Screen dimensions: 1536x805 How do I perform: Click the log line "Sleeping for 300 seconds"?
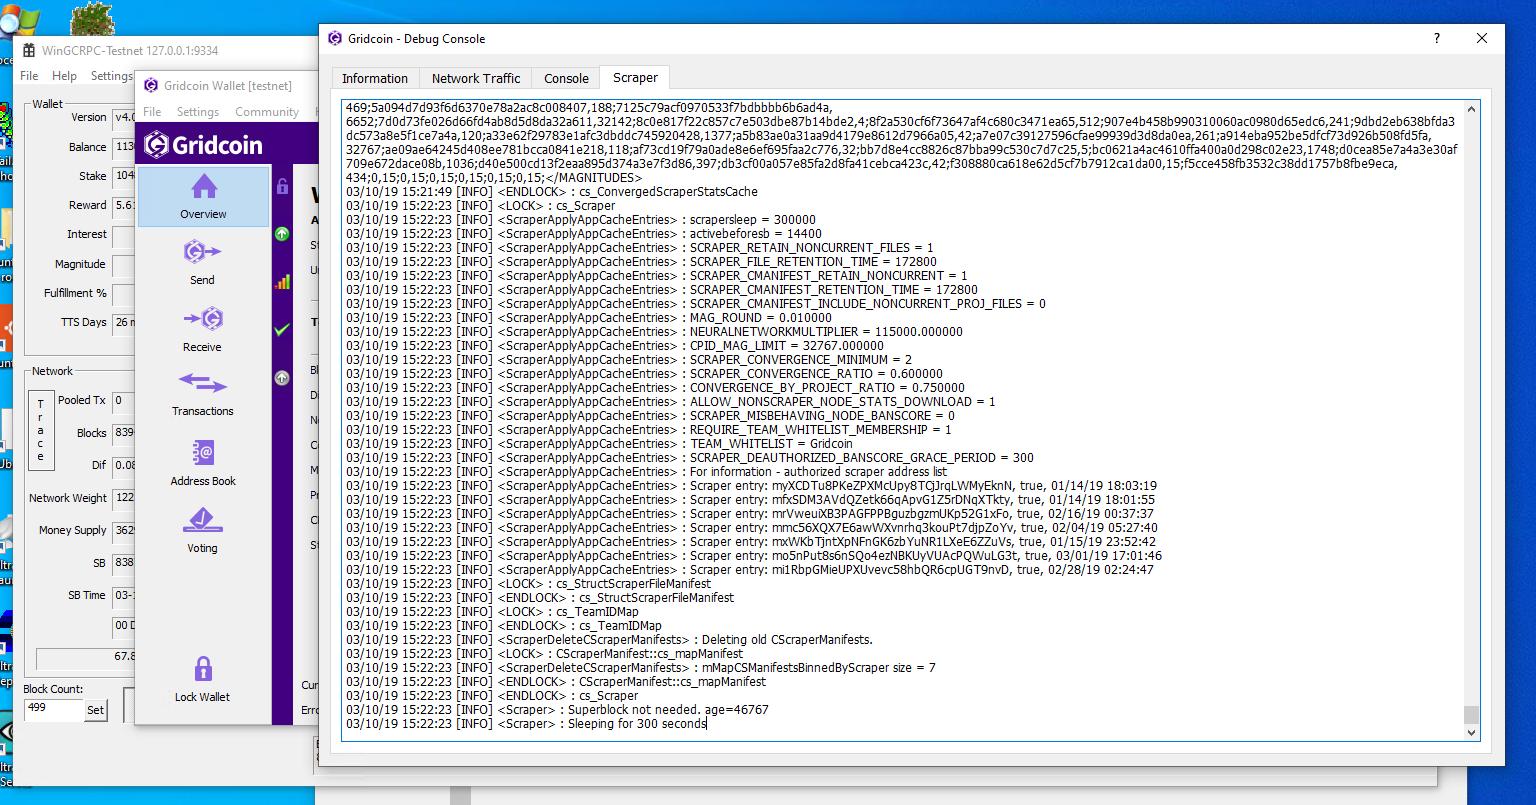526,724
